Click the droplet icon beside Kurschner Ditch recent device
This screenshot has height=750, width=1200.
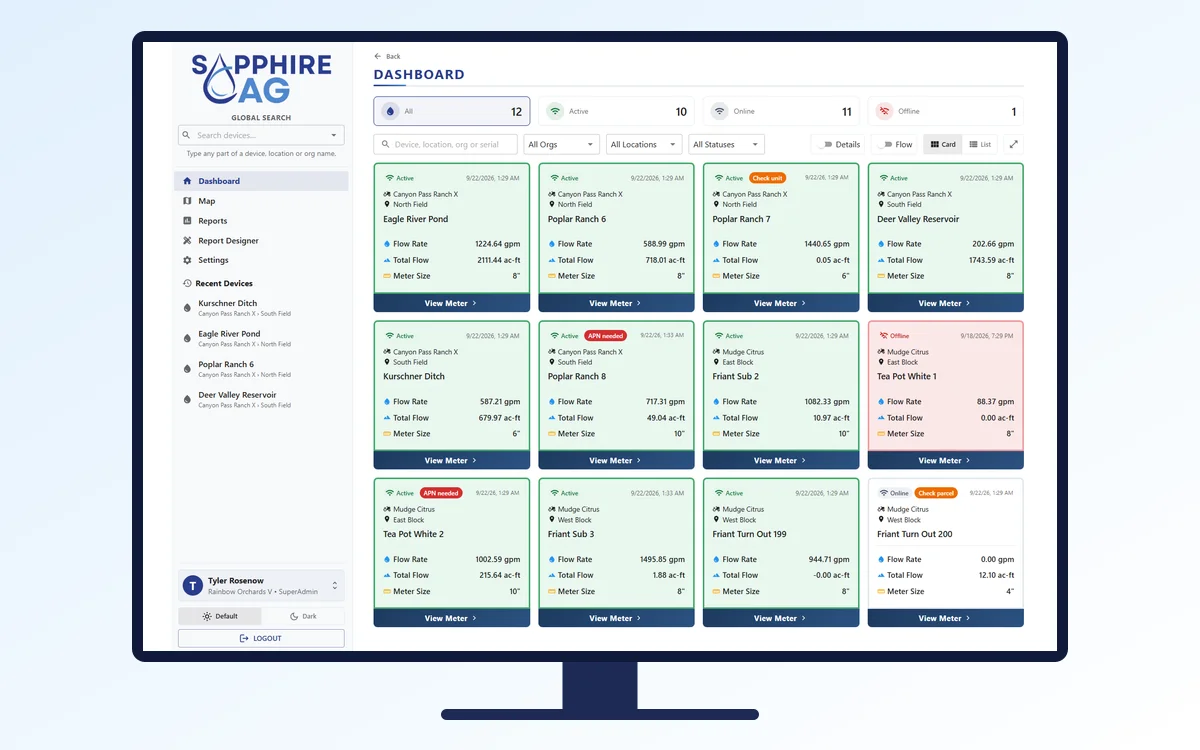(187, 308)
